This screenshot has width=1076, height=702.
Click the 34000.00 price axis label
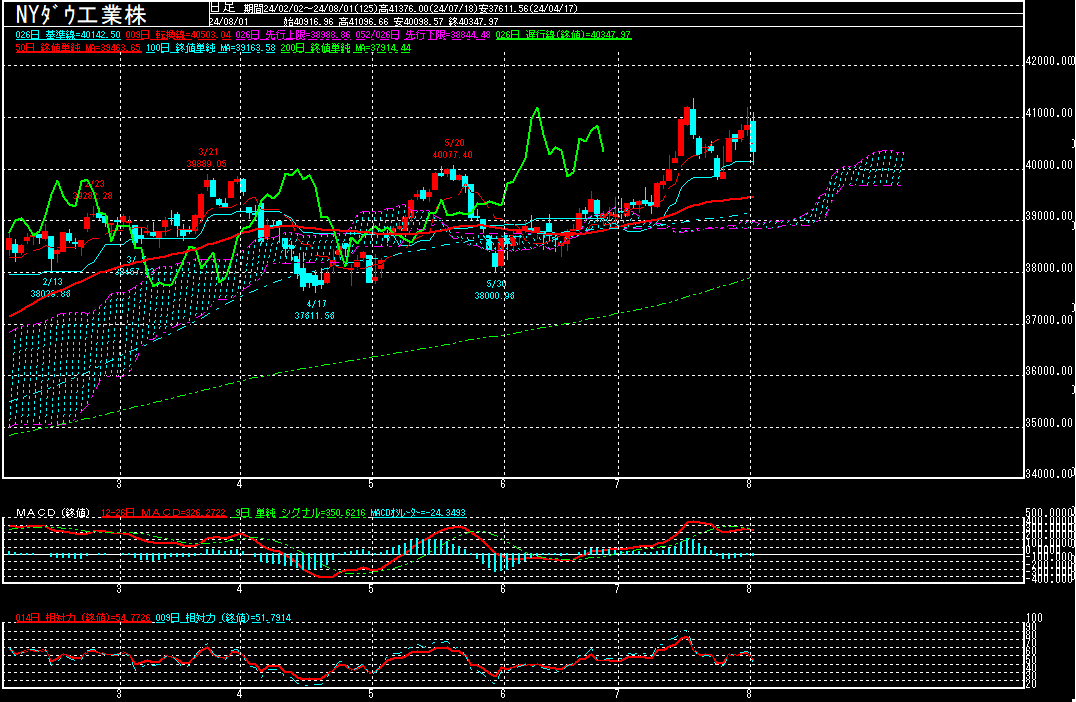click(x=1049, y=473)
